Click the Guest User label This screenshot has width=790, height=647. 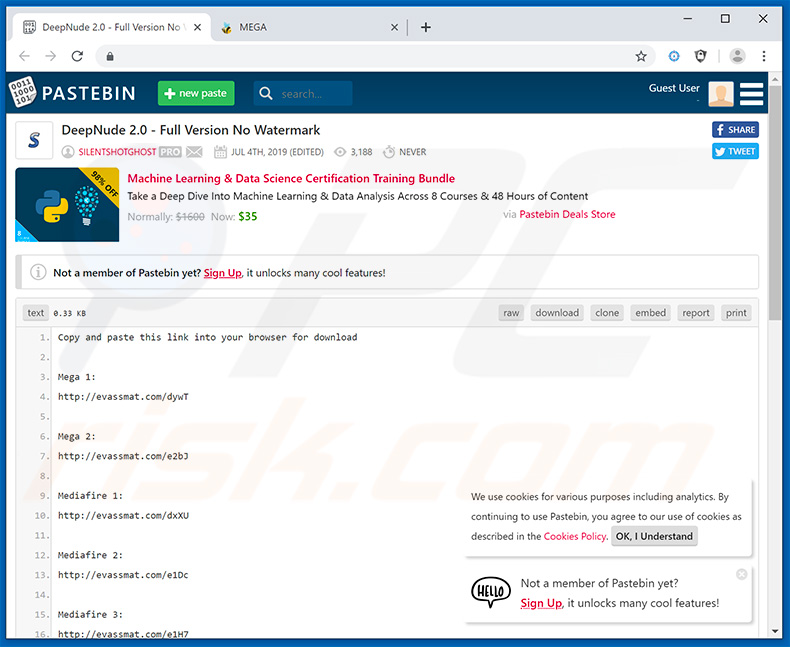coord(674,88)
